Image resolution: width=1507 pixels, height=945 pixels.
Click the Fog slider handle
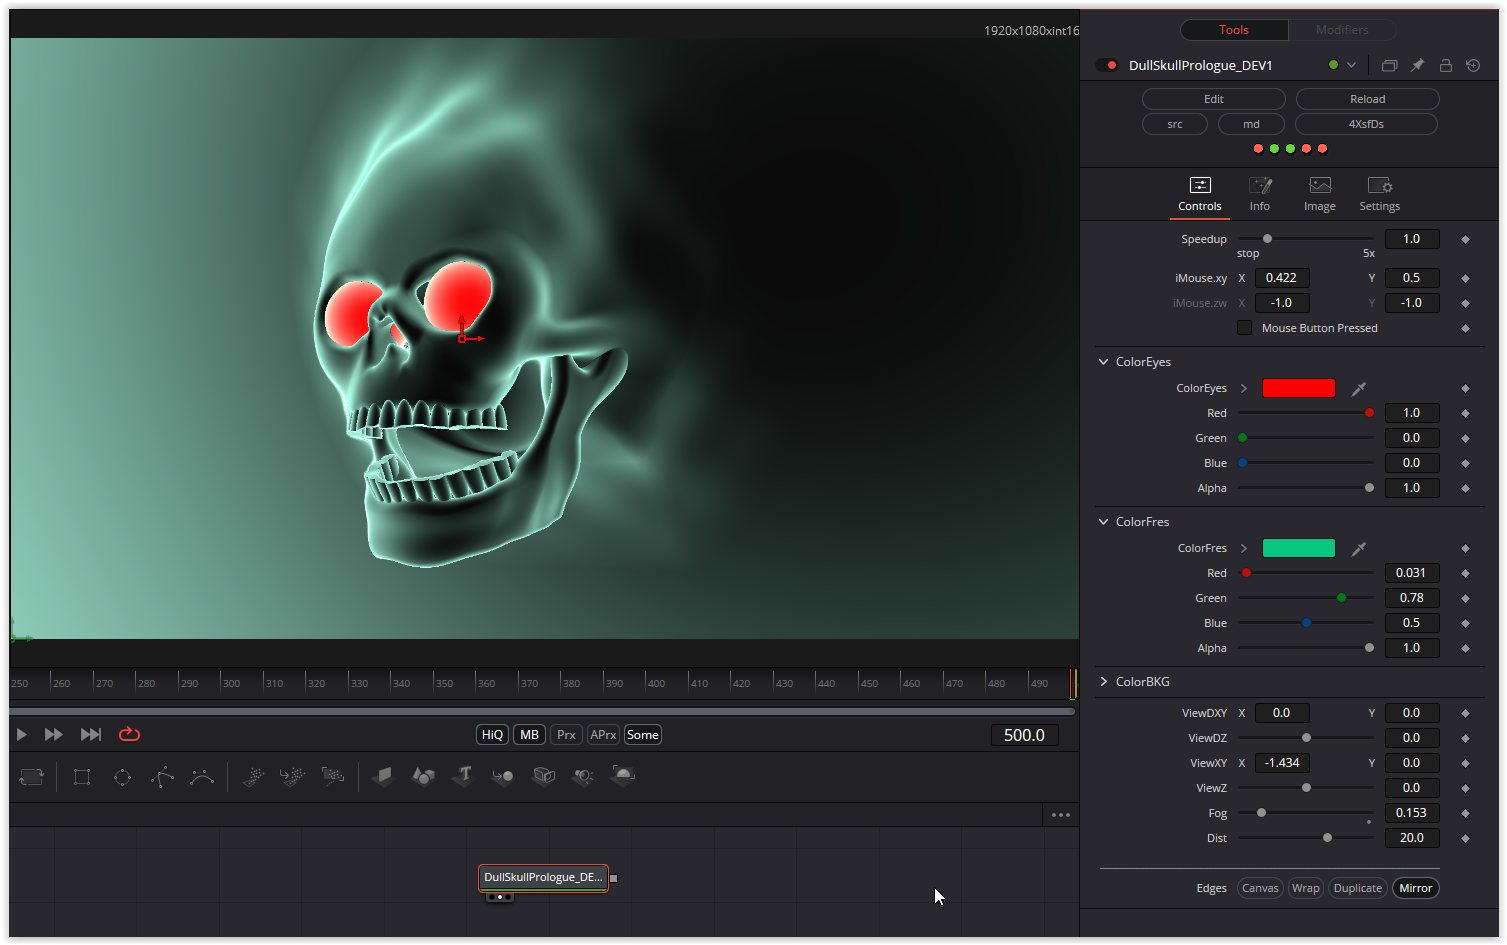click(x=1261, y=813)
